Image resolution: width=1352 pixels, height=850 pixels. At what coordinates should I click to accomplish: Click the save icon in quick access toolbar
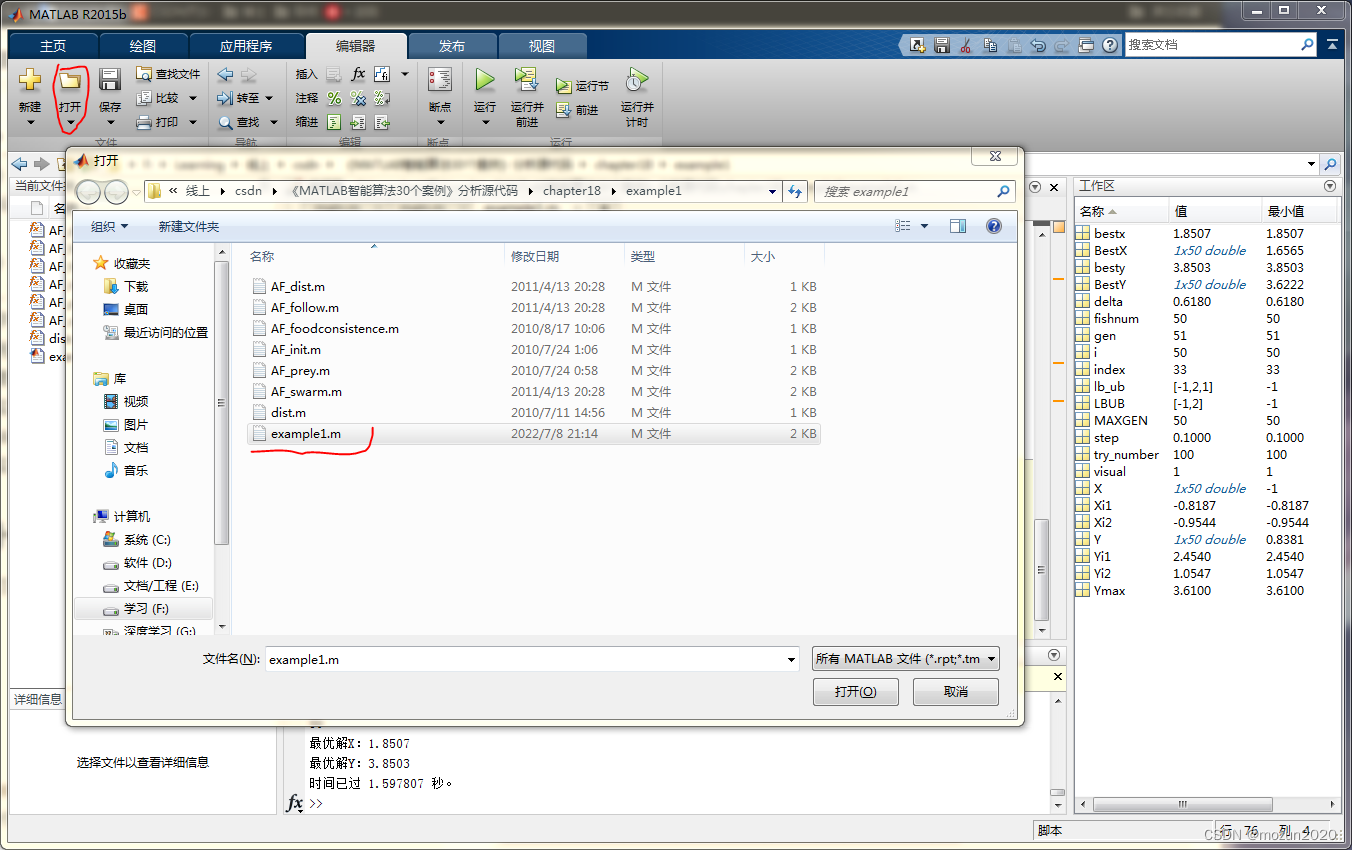pos(942,45)
